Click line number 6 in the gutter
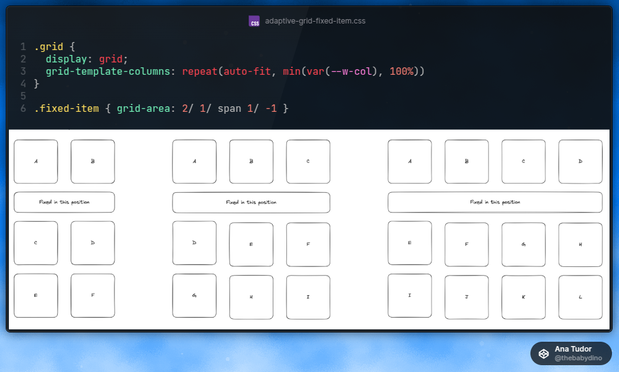 click(x=23, y=108)
